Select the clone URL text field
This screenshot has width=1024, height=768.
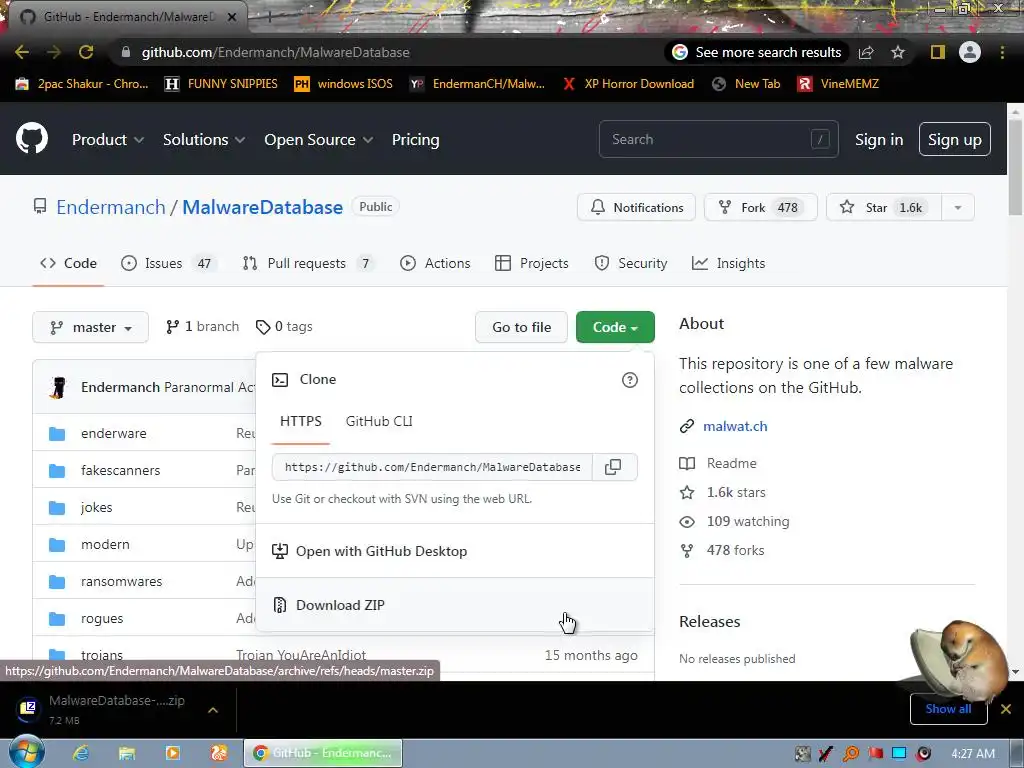432,467
